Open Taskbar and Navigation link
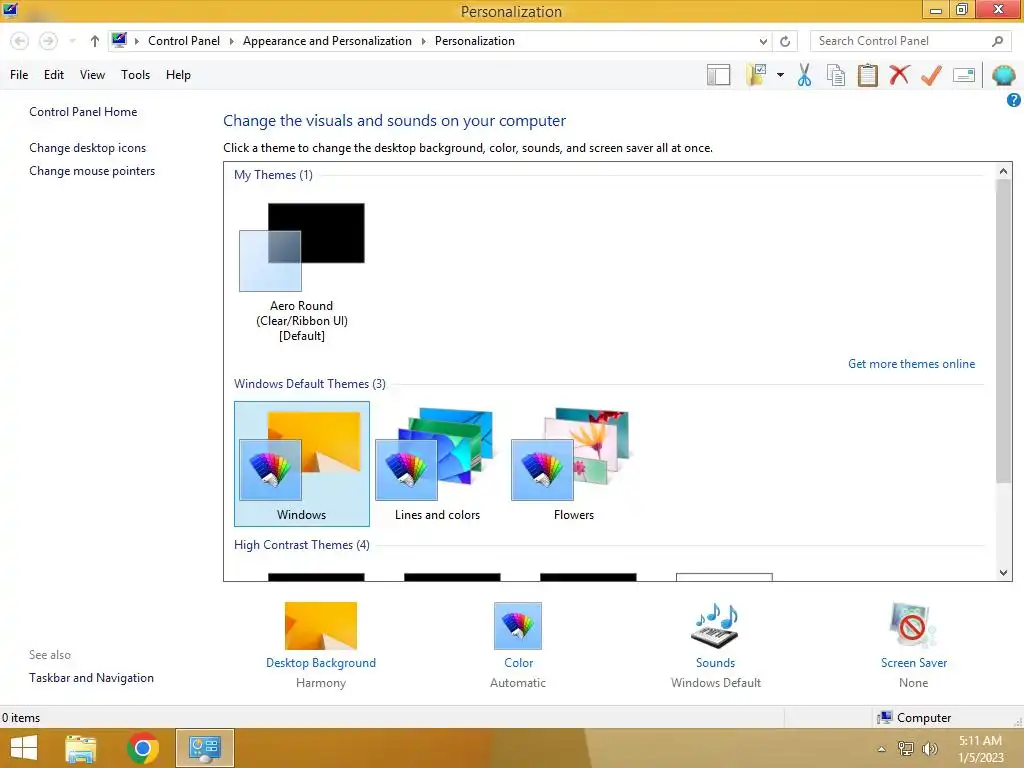This screenshot has width=1024, height=768. coord(91,678)
